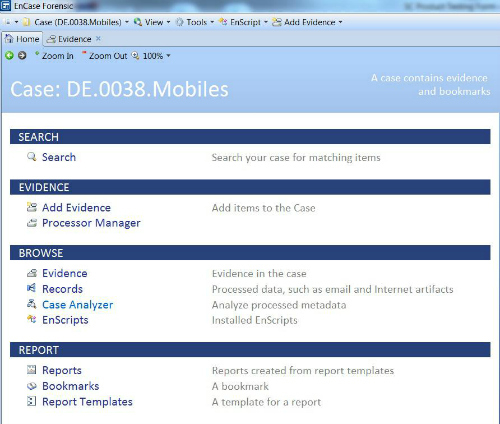Click the dropdown arrow next to Tools
Viewport: 500px width, 424px height.
pos(212,22)
